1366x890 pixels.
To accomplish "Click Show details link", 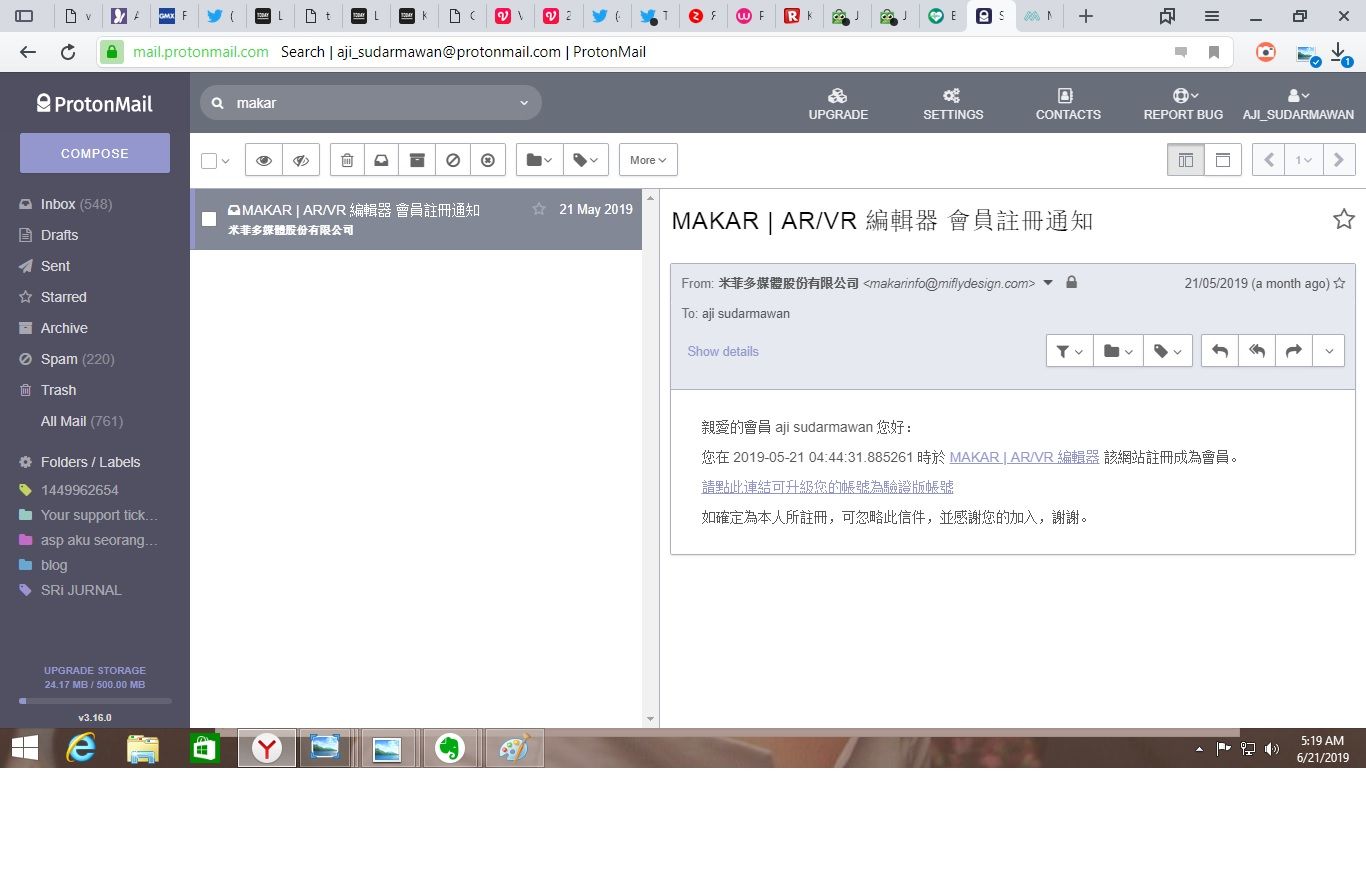I will pyautogui.click(x=723, y=351).
